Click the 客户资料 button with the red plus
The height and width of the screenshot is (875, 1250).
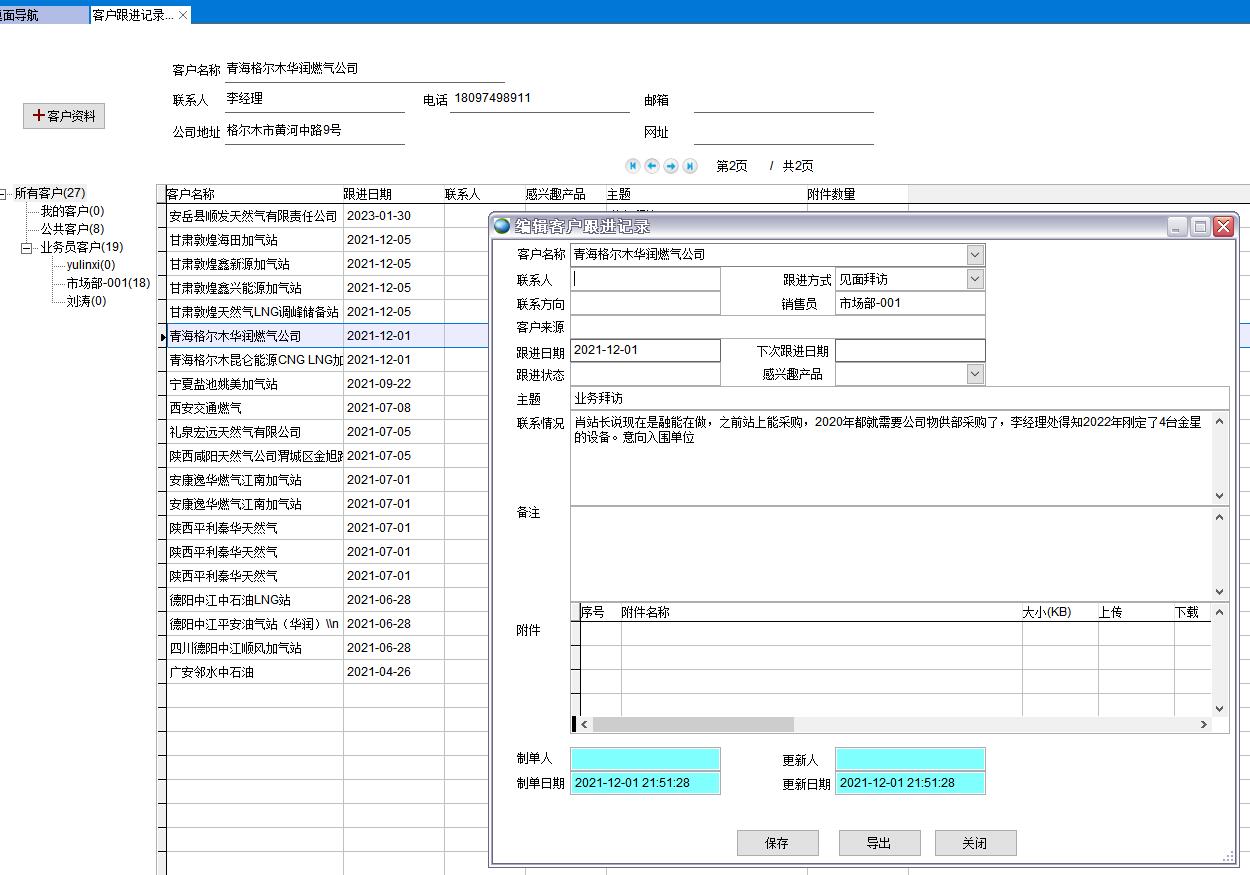pyautogui.click(x=64, y=116)
